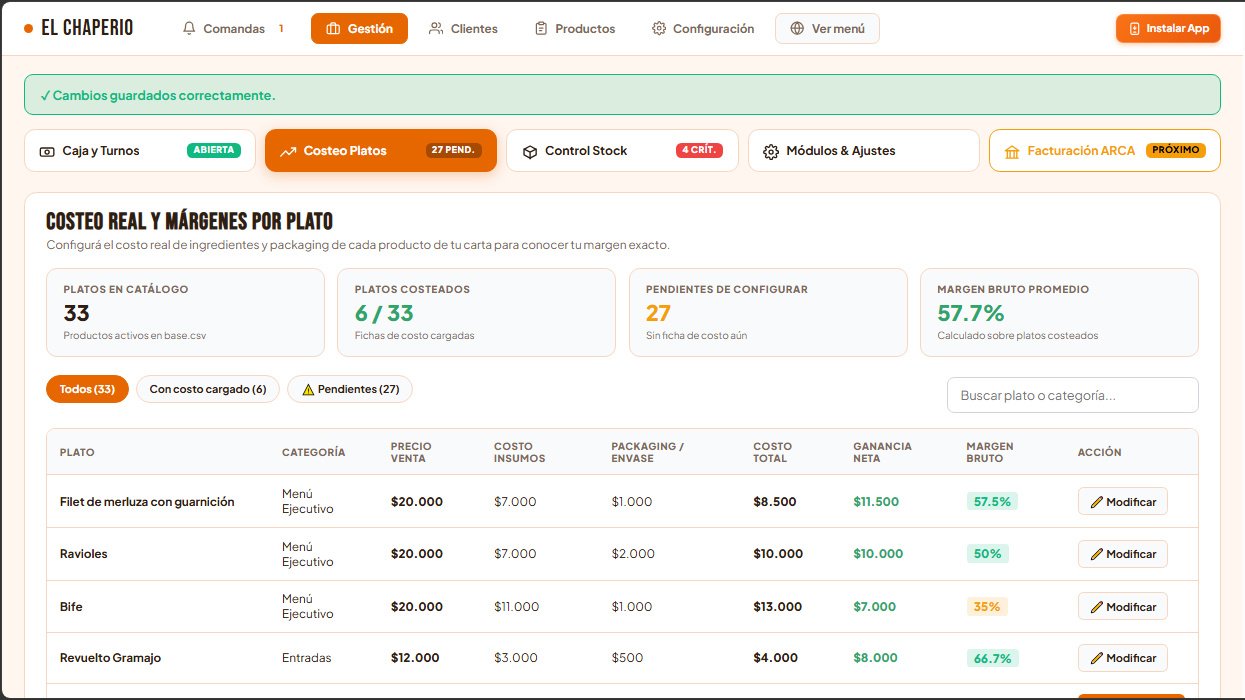Click the briefcase icon on Gestión tab
Viewport: 1245px width, 700px height.
[333, 29]
